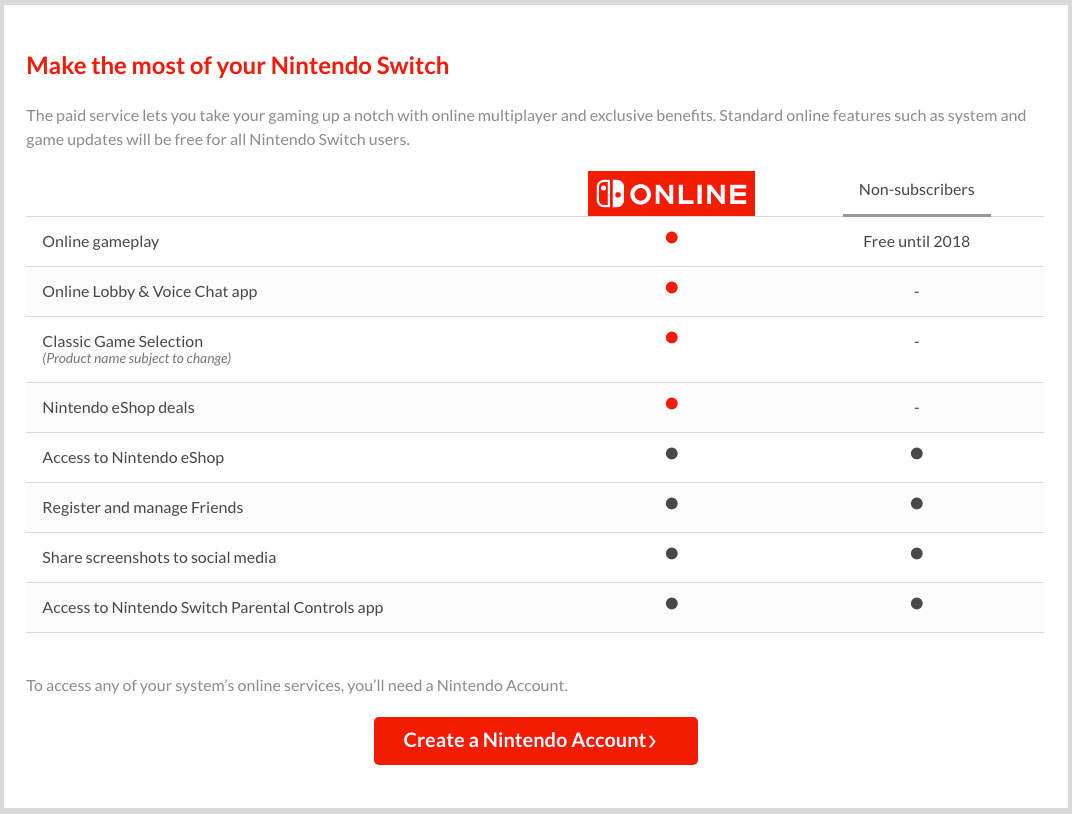
Task: Click the Online gameplay row label
Action: tap(101, 242)
